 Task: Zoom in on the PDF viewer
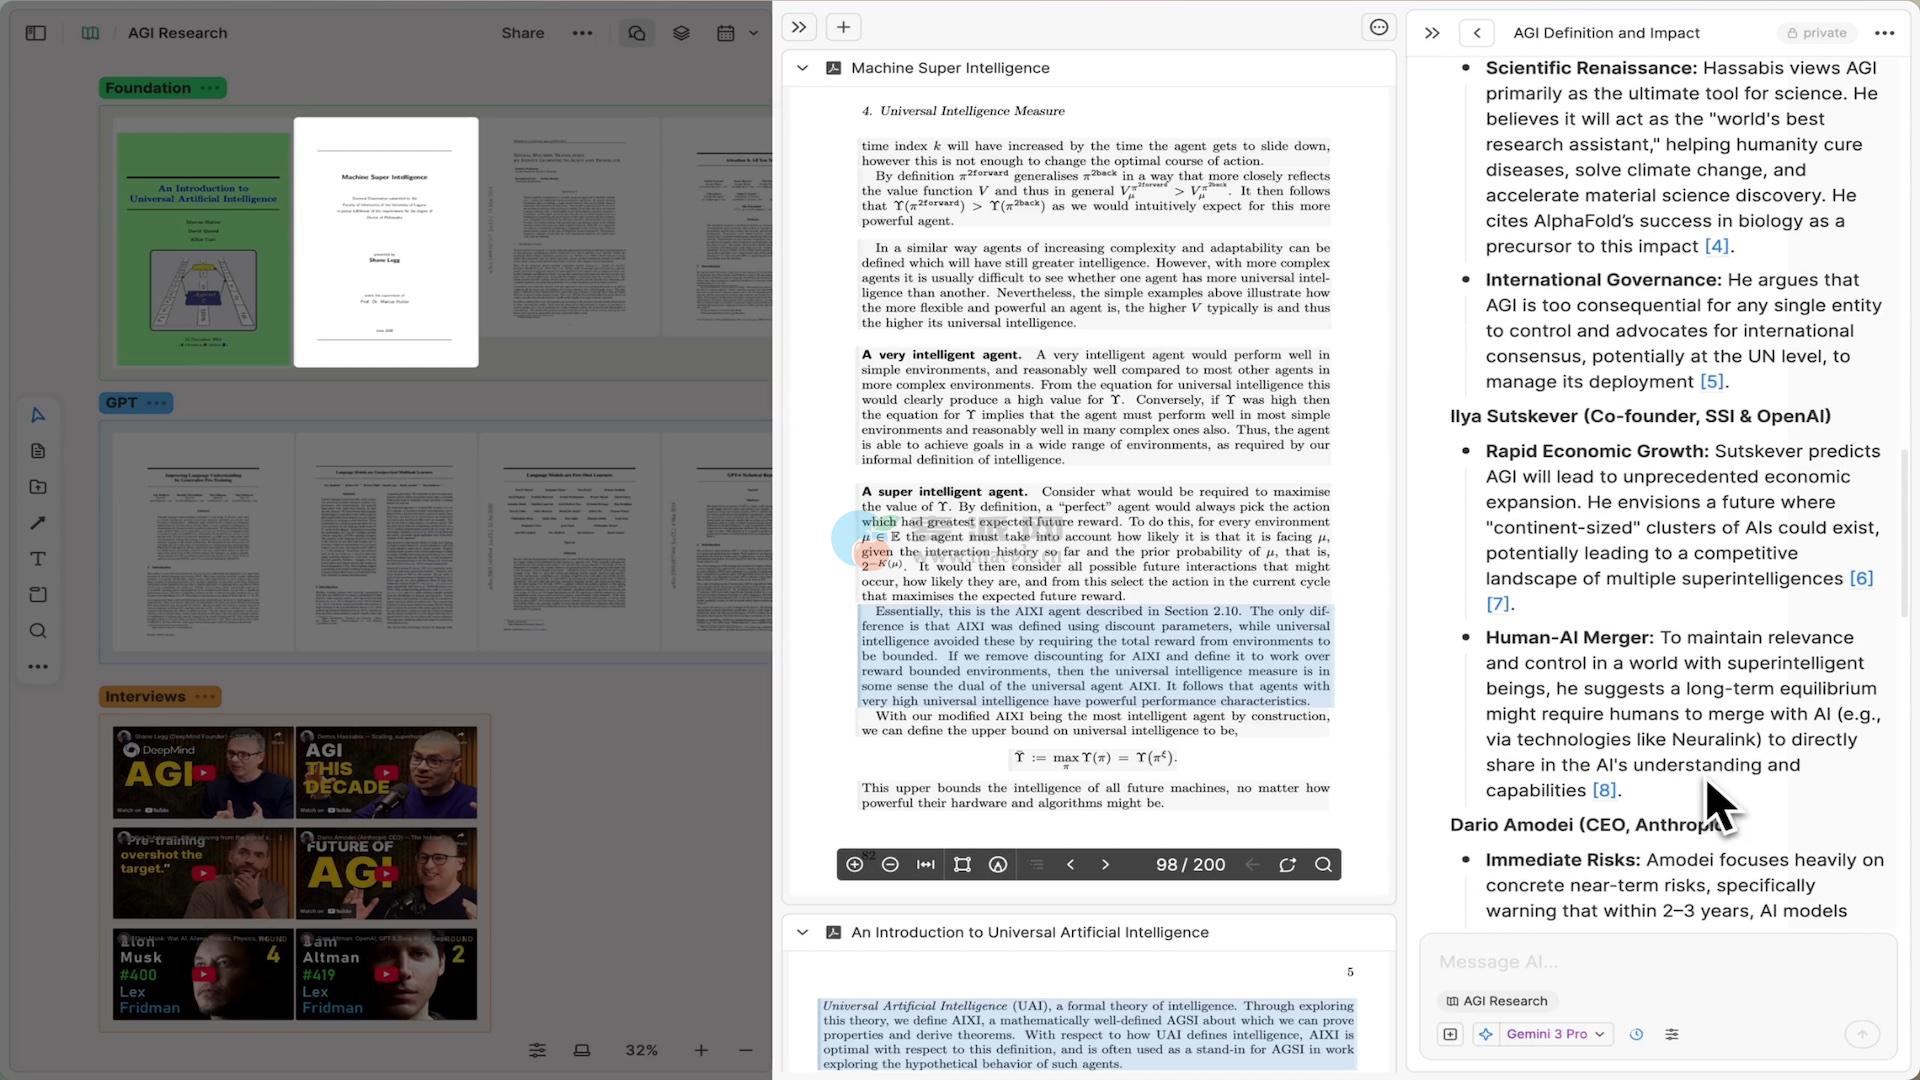tap(854, 865)
